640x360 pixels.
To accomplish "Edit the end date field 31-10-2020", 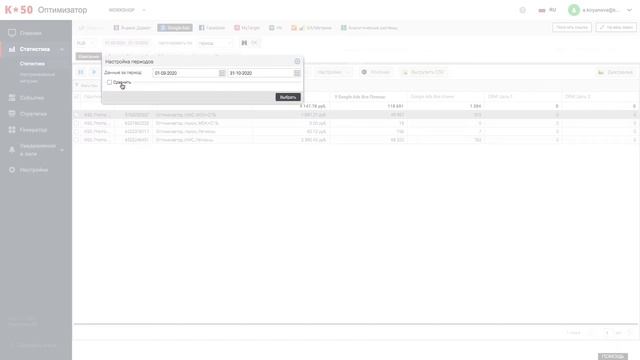I will click(260, 73).
